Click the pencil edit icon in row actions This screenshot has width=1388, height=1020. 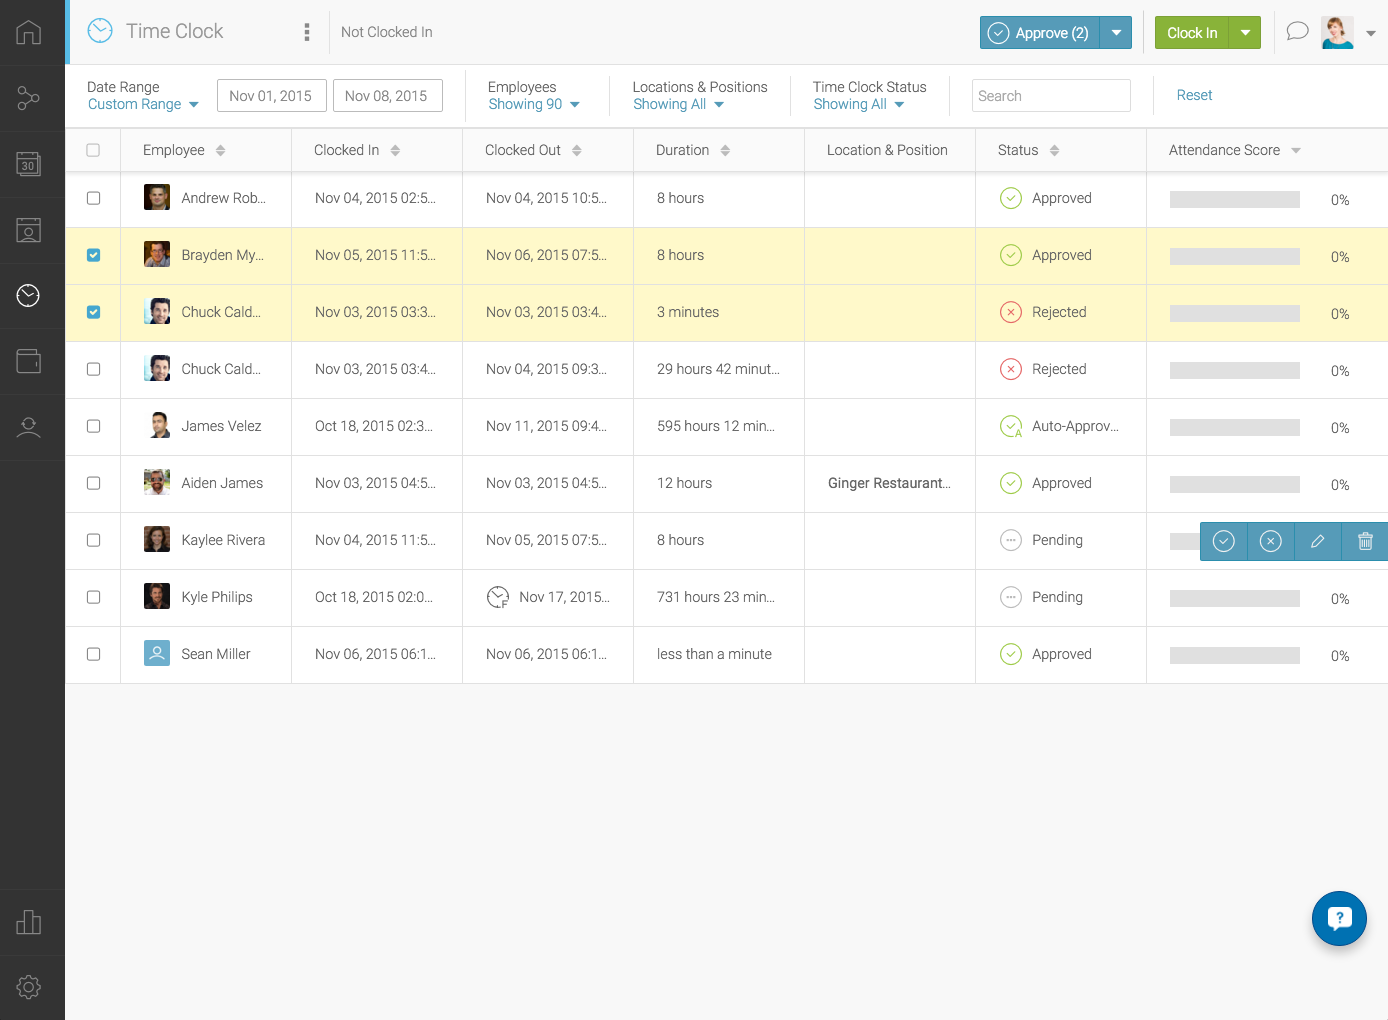pyautogui.click(x=1317, y=541)
